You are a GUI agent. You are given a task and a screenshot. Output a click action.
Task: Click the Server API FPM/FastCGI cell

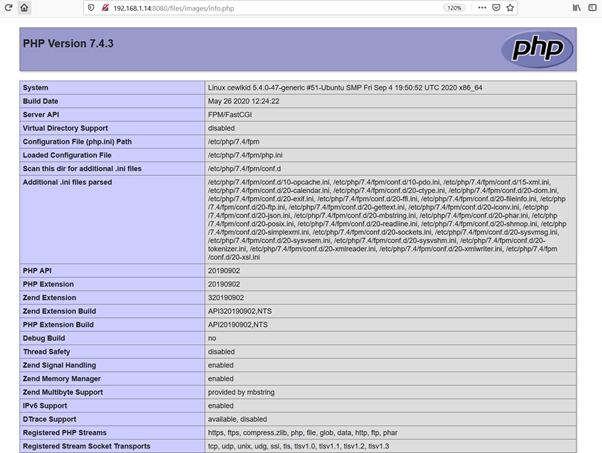click(x=233, y=114)
